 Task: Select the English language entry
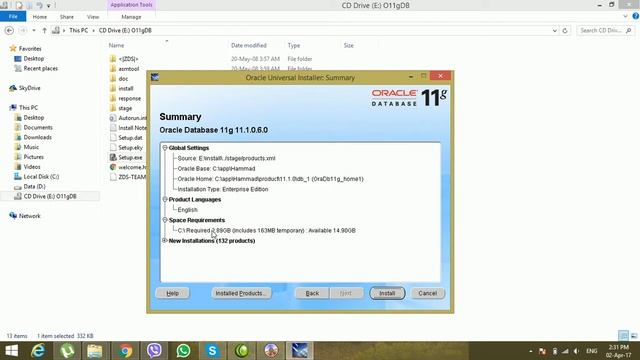(x=187, y=209)
